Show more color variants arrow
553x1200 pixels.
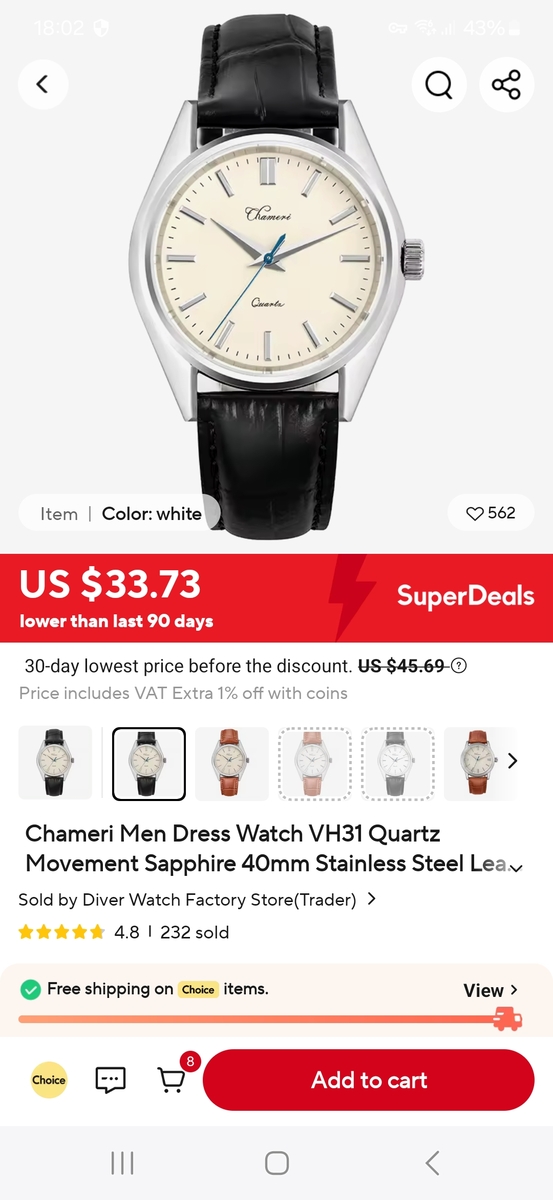click(513, 761)
